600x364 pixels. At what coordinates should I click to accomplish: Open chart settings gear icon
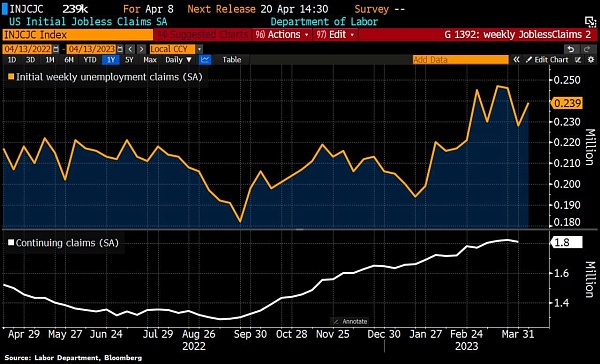point(591,60)
